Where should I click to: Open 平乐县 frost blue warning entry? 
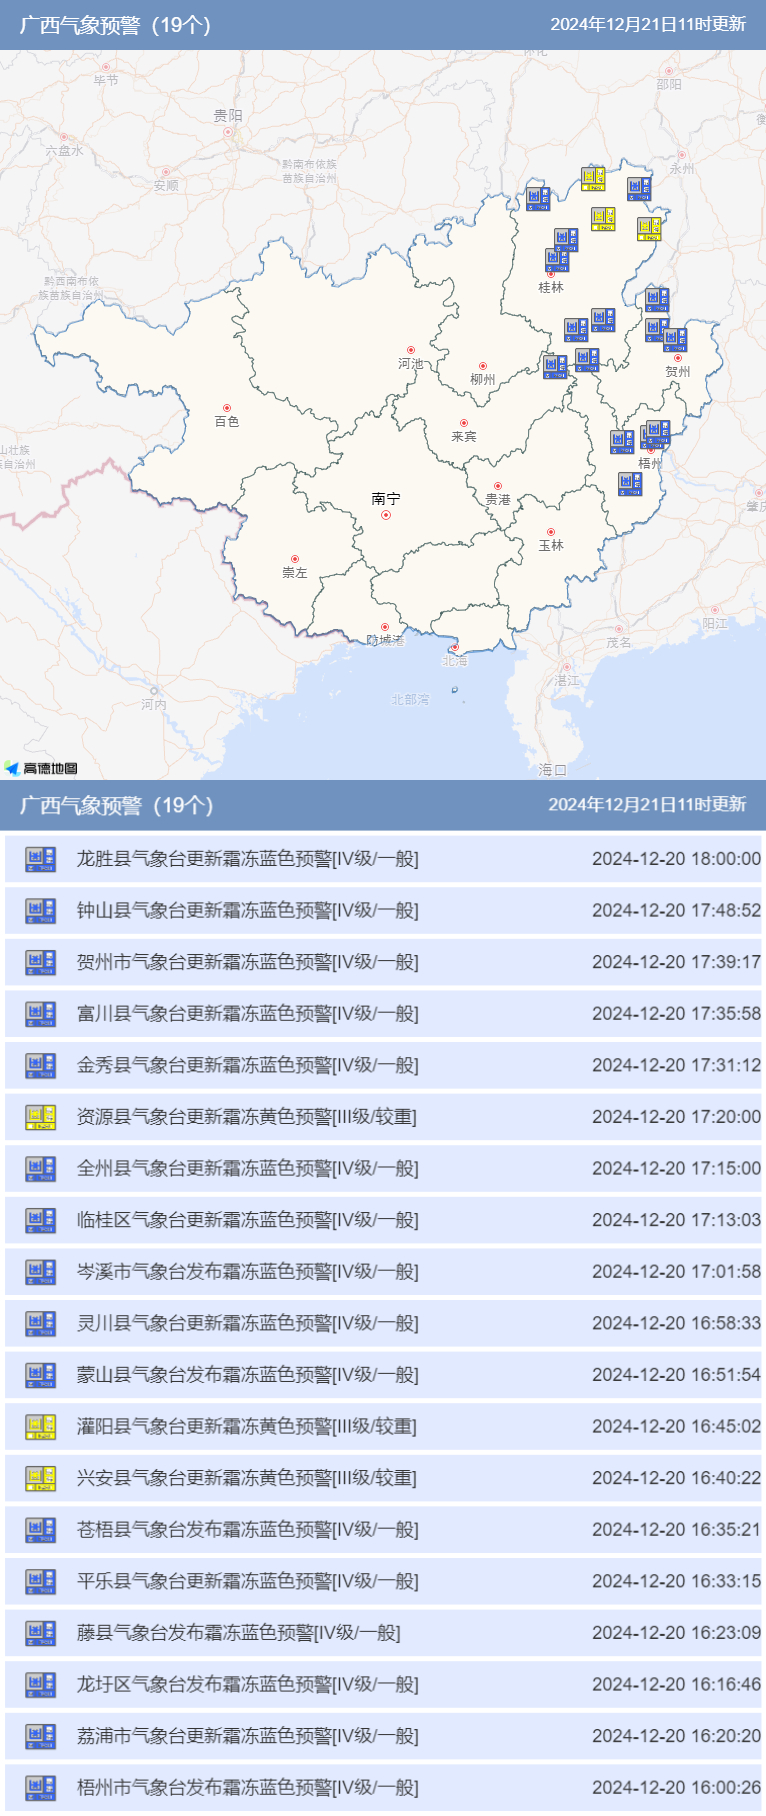tap(248, 1582)
